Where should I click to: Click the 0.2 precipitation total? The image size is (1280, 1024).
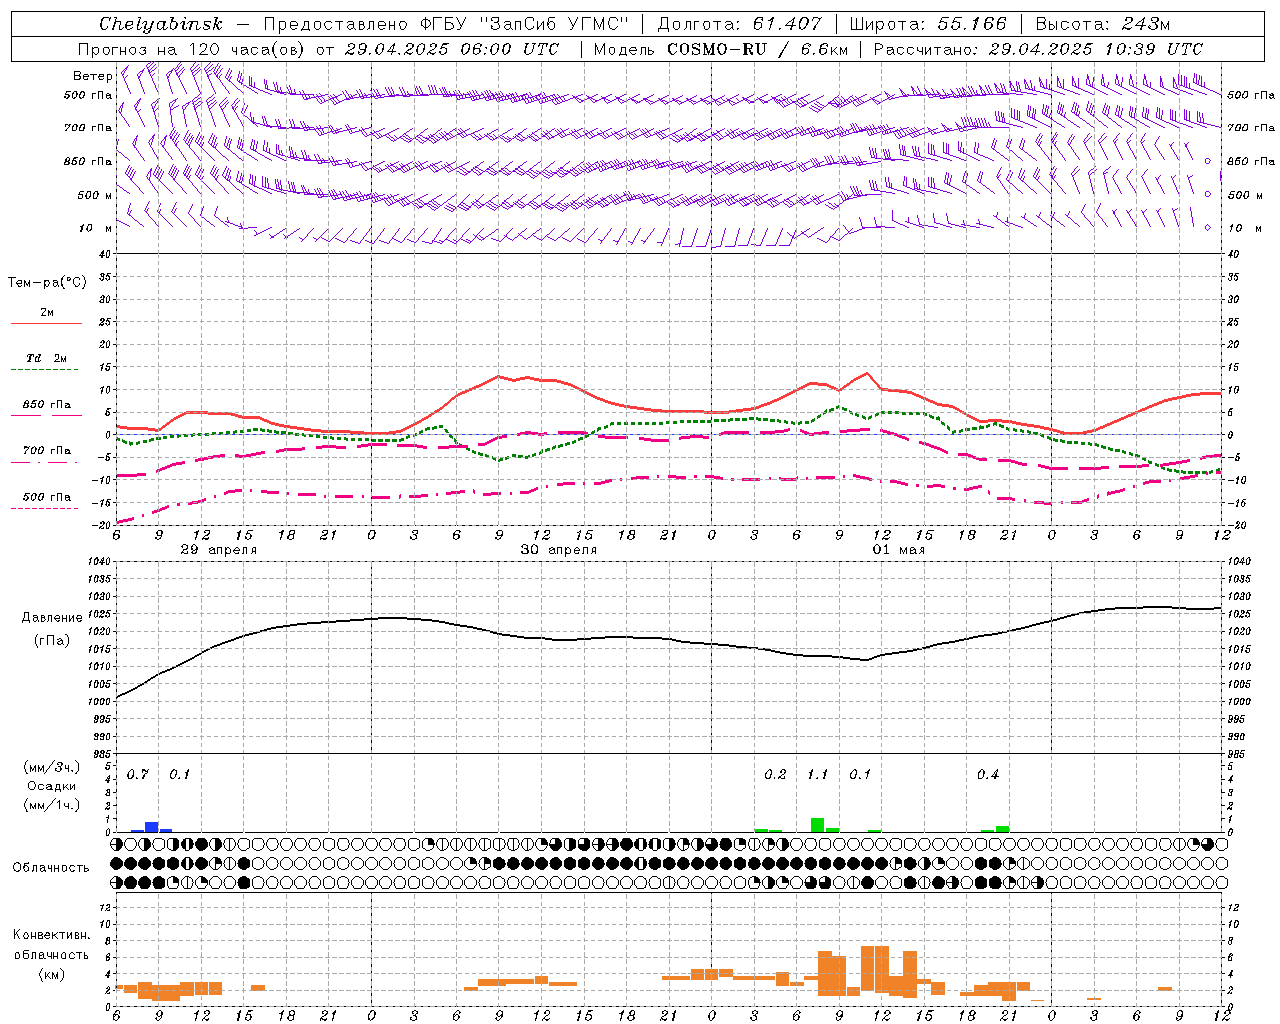point(775,775)
